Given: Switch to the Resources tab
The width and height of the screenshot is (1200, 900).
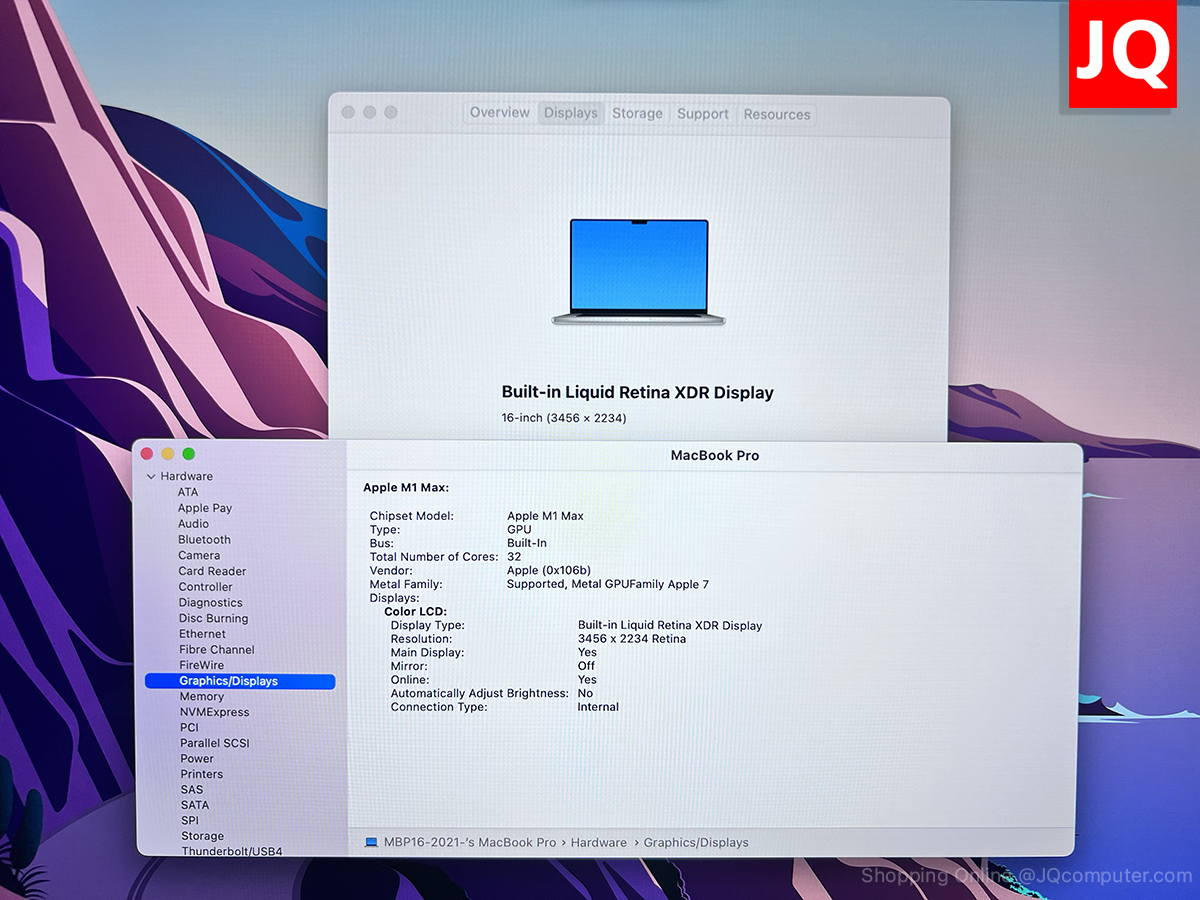Looking at the screenshot, I should pos(777,114).
